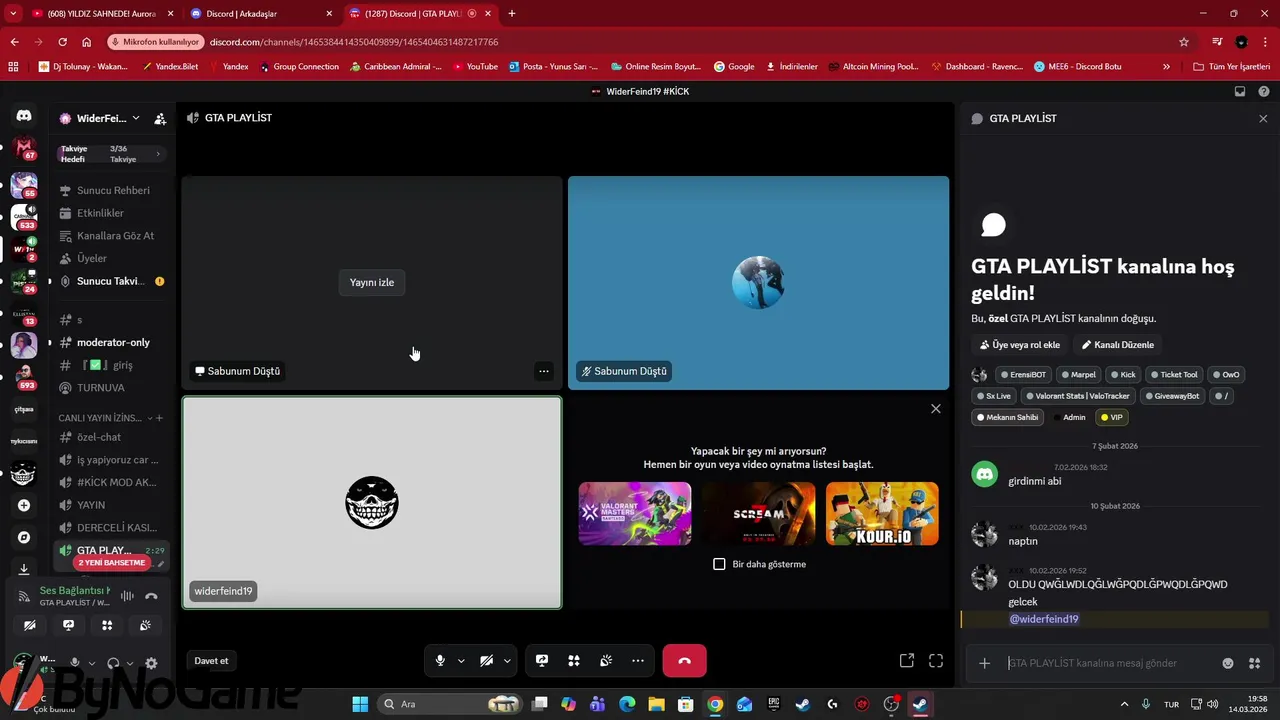Viewport: 1280px width, 720px height.
Task: Open user settings gear icon
Action: coord(151,663)
